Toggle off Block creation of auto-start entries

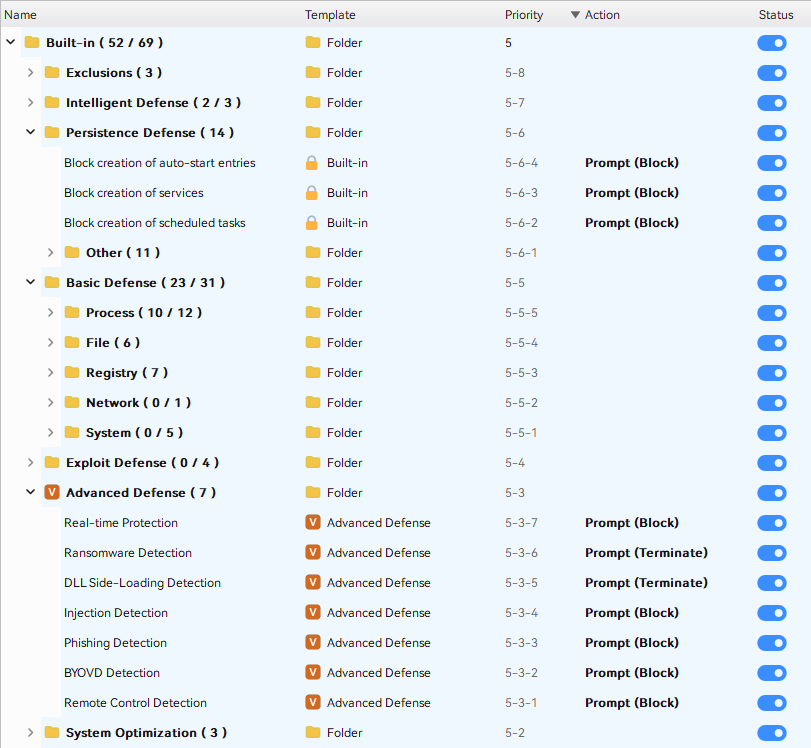(x=772, y=163)
